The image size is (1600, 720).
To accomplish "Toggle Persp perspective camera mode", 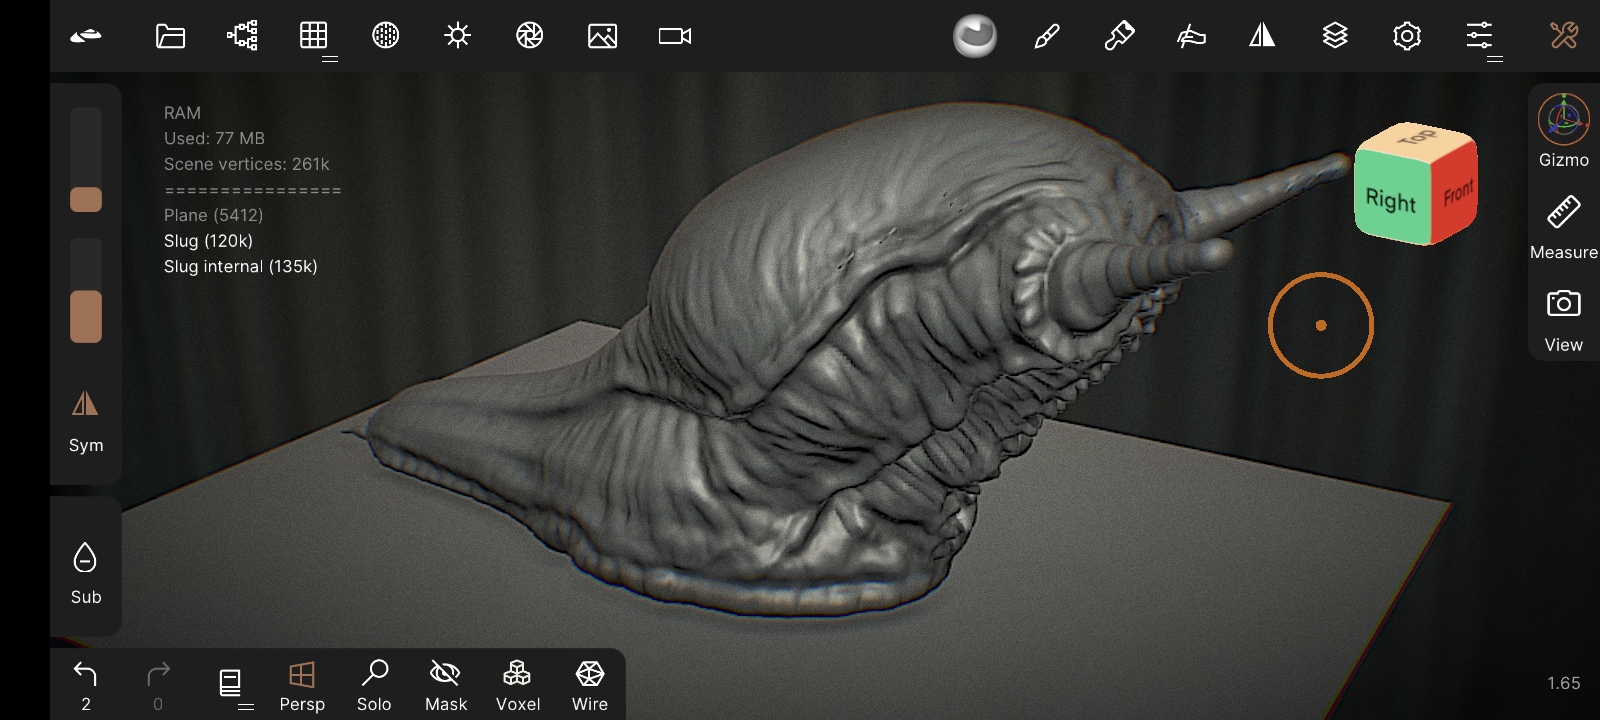I will 302,686.
